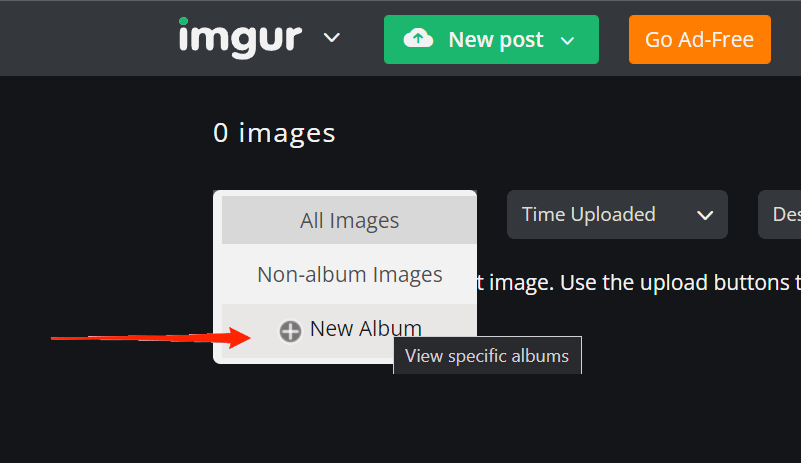Click the imgur logo
801x463 pixels.
click(240, 38)
